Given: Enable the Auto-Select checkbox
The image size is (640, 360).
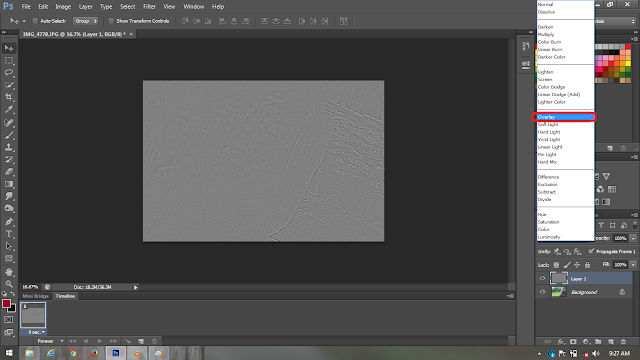Looking at the screenshot, I should pos(35,21).
